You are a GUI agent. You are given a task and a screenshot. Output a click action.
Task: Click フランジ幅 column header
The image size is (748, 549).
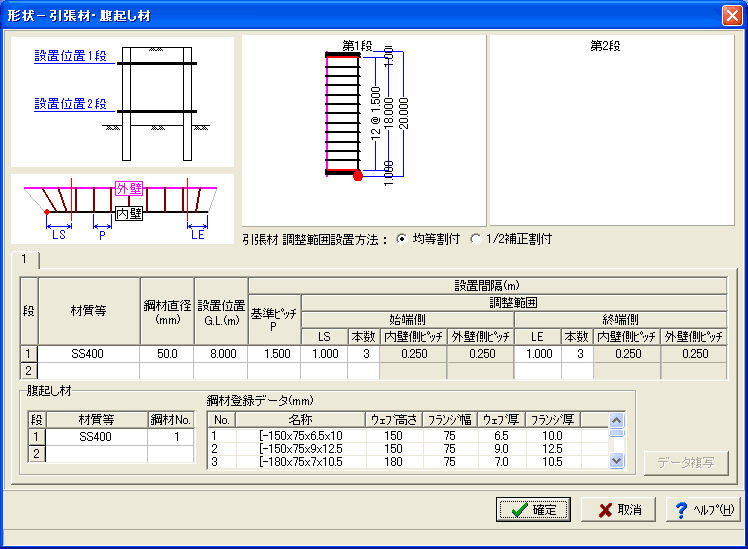pos(450,420)
